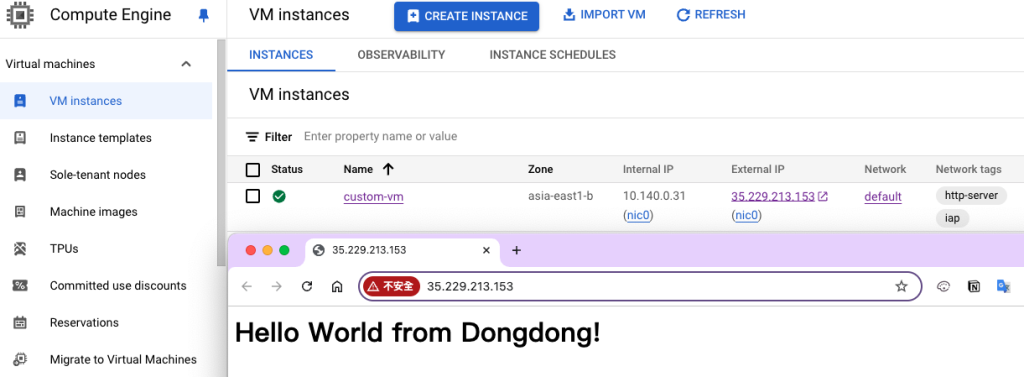Screen dimensions: 1024x377
Task: Click the Migrate to Virtual Machines icon
Action: tap(20, 359)
